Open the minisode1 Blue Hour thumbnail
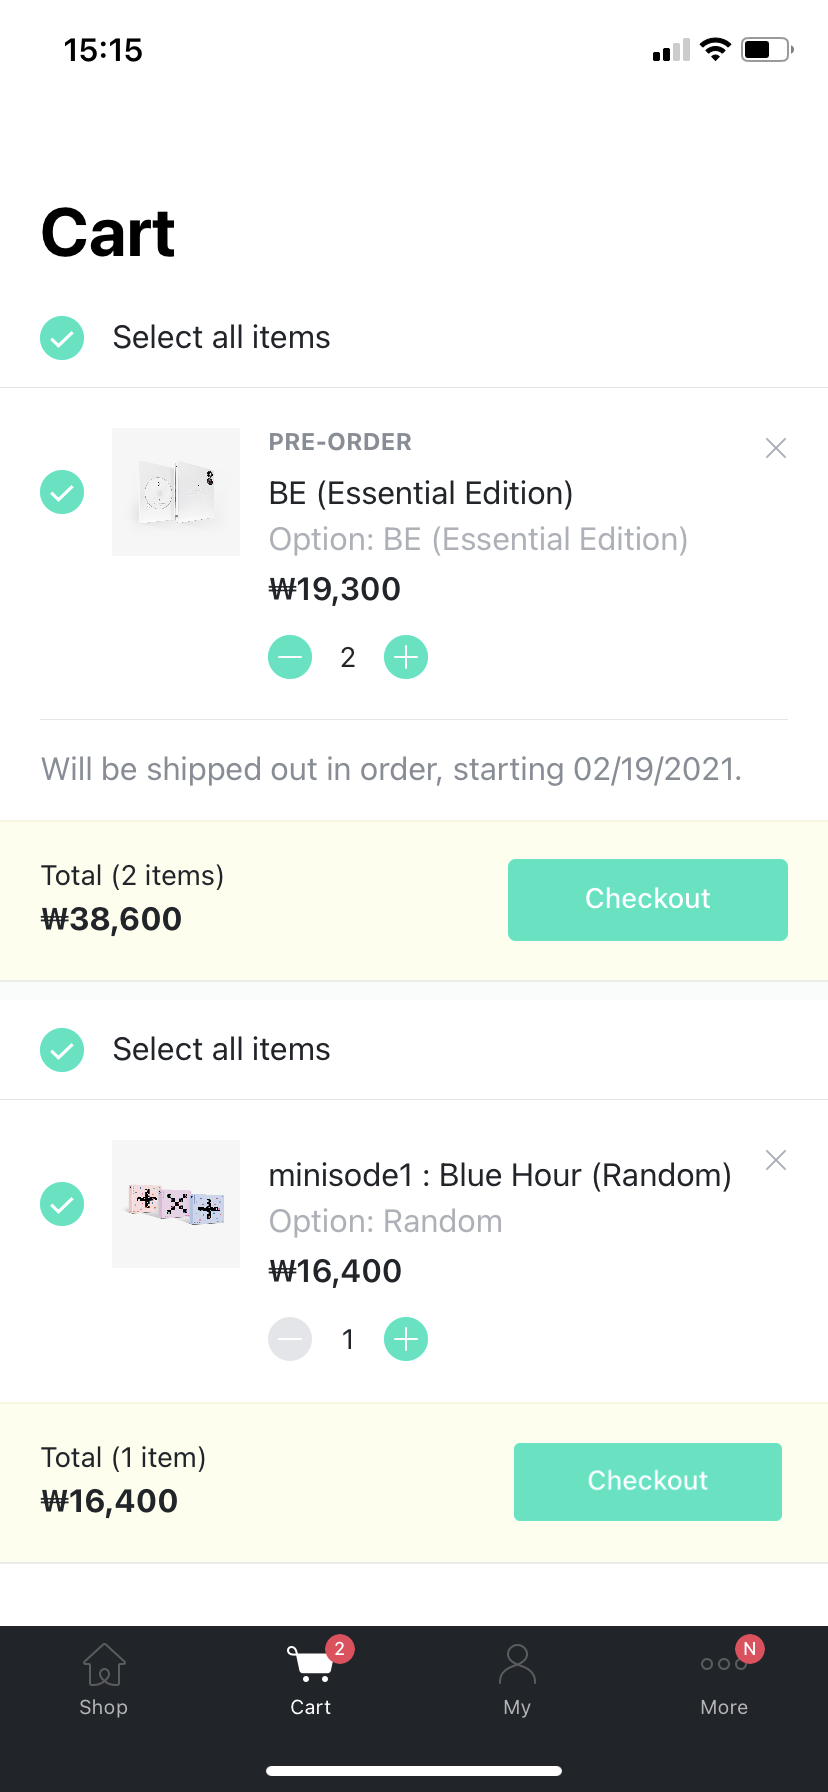Image resolution: width=828 pixels, height=1792 pixels. coord(176,1204)
